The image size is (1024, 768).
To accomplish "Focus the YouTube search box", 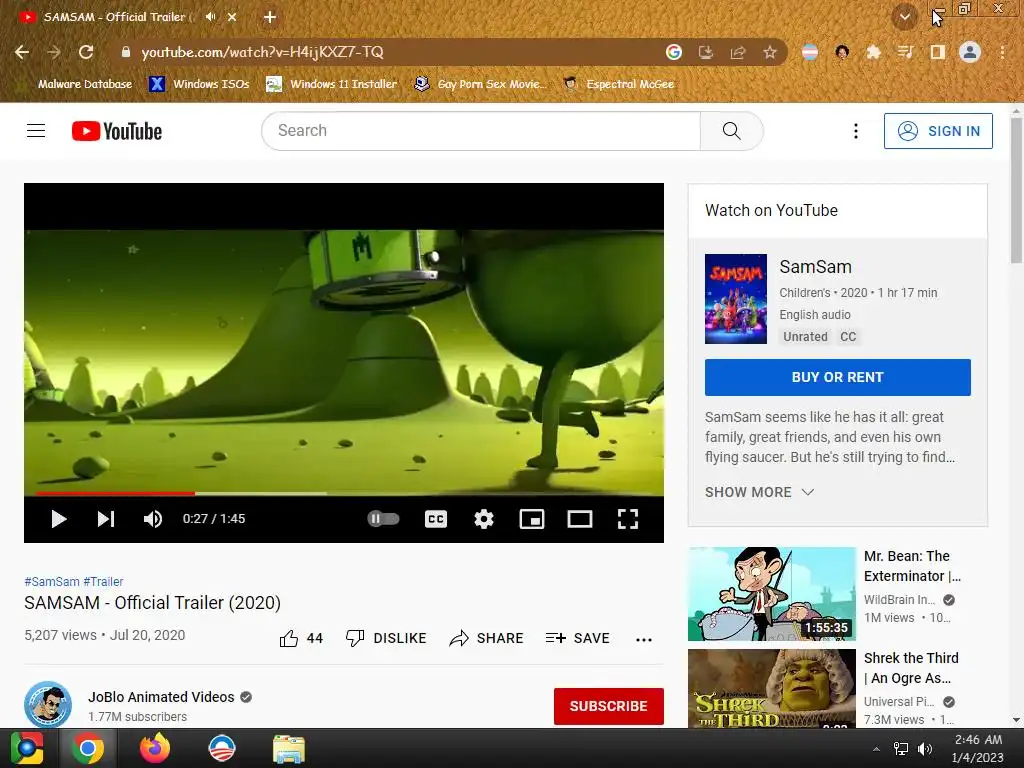I will point(481,131).
